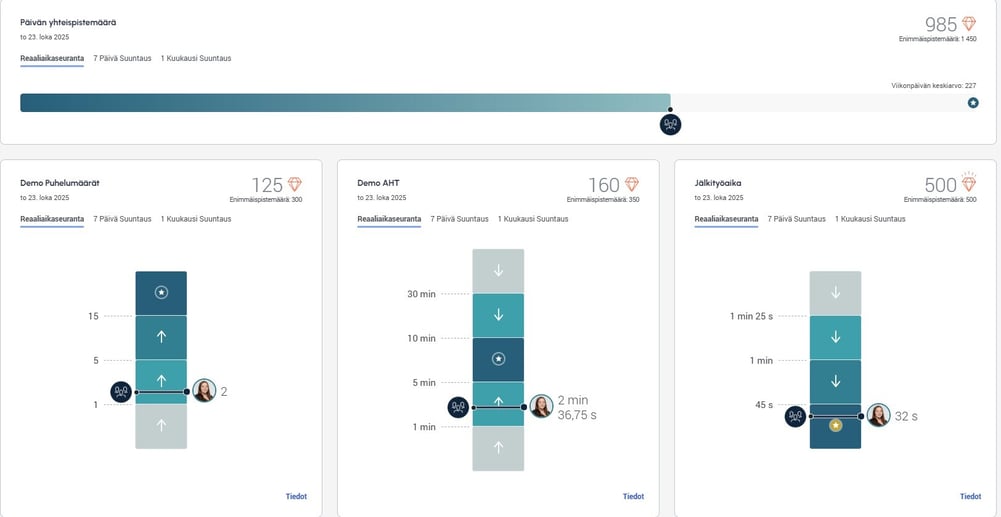Viewport: 1001px width, 517px height.
Task: Click the diamond icon beside 125 in Demo Puhelumäärät
Action: pyautogui.click(x=294, y=185)
